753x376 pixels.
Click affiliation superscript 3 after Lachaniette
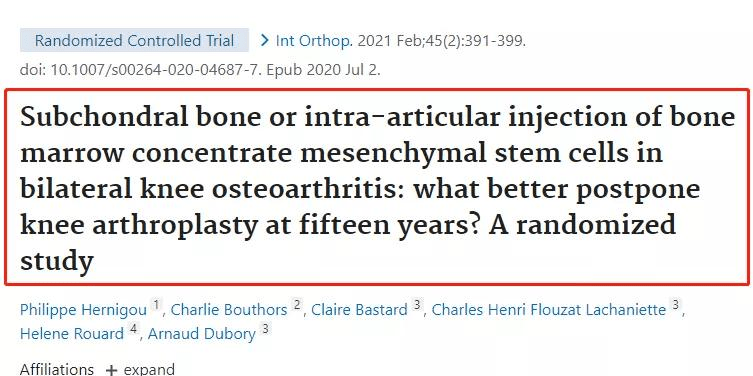tap(675, 304)
